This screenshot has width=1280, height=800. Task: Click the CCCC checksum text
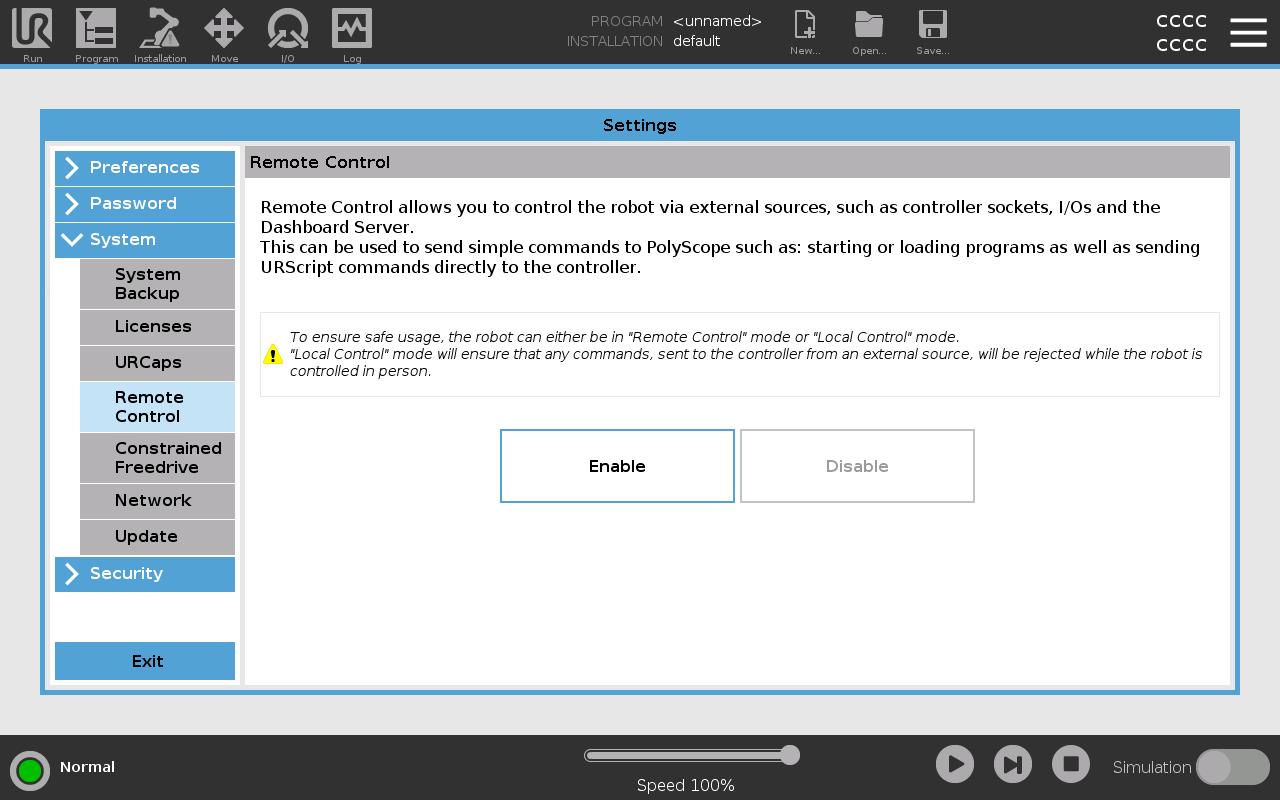[x=1181, y=33]
